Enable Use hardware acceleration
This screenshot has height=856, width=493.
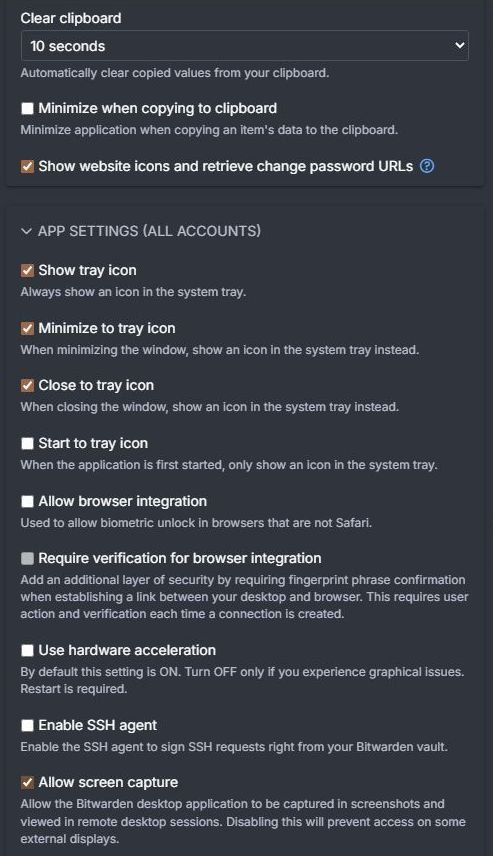pos(27,650)
